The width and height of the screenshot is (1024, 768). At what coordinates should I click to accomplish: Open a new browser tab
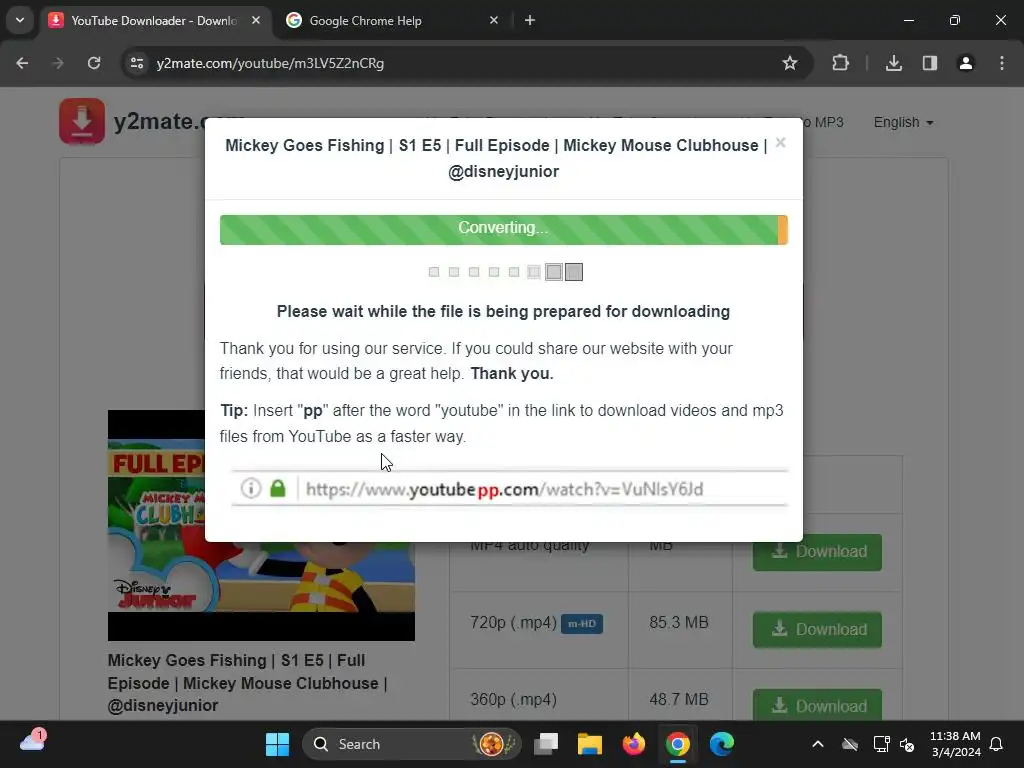(x=530, y=20)
